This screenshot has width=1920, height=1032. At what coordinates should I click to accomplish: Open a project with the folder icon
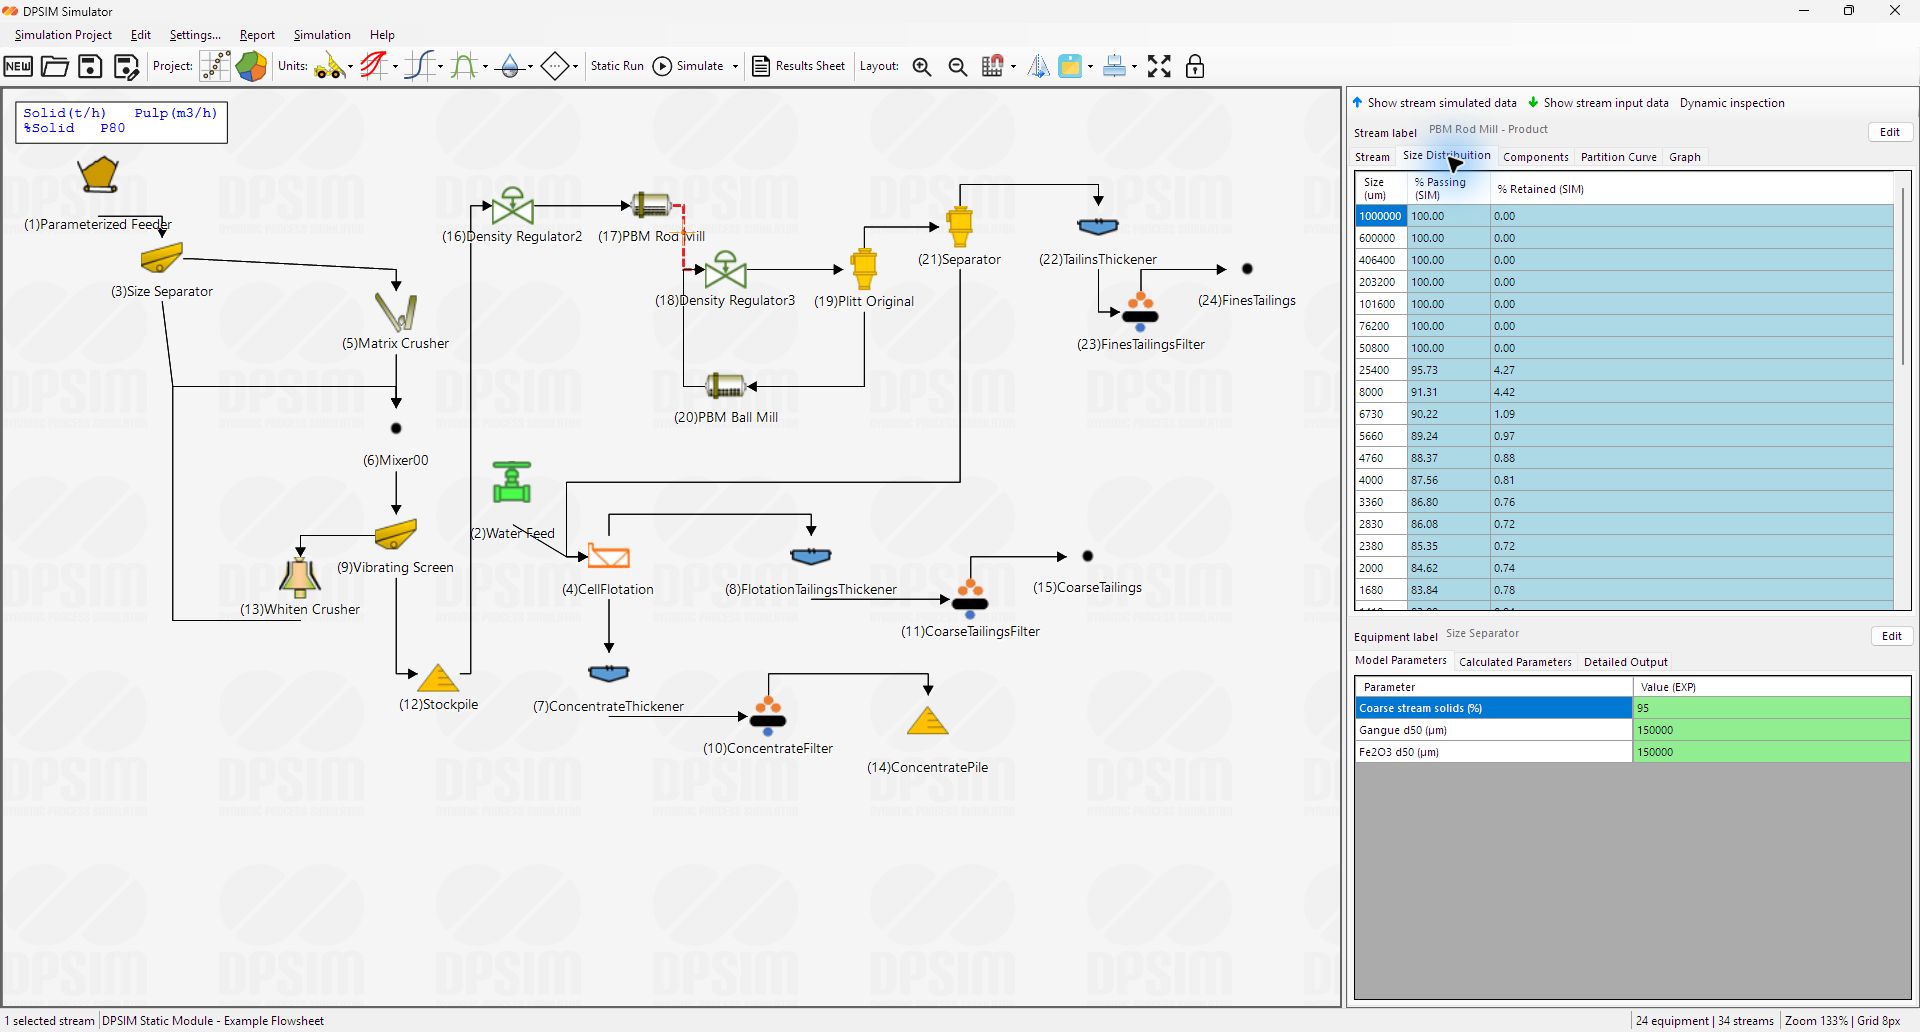(55, 67)
